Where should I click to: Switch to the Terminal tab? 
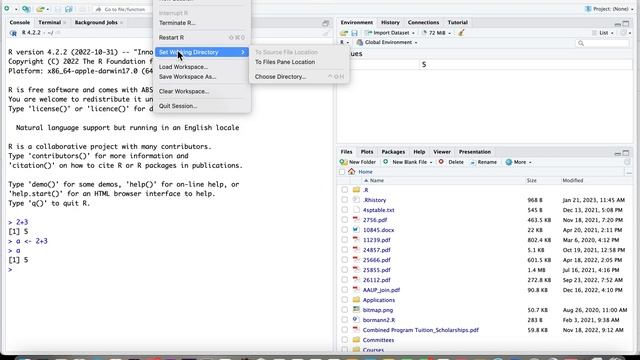(50, 22)
